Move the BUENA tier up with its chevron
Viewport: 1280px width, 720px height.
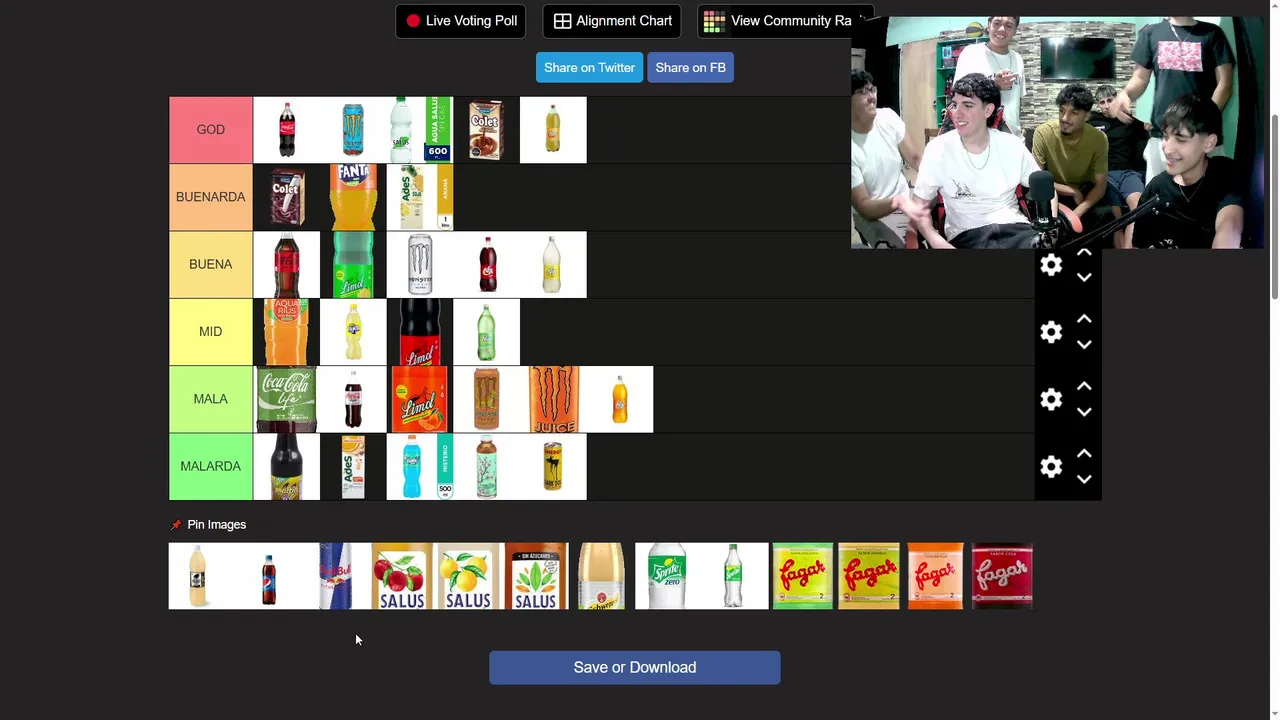(x=1084, y=253)
